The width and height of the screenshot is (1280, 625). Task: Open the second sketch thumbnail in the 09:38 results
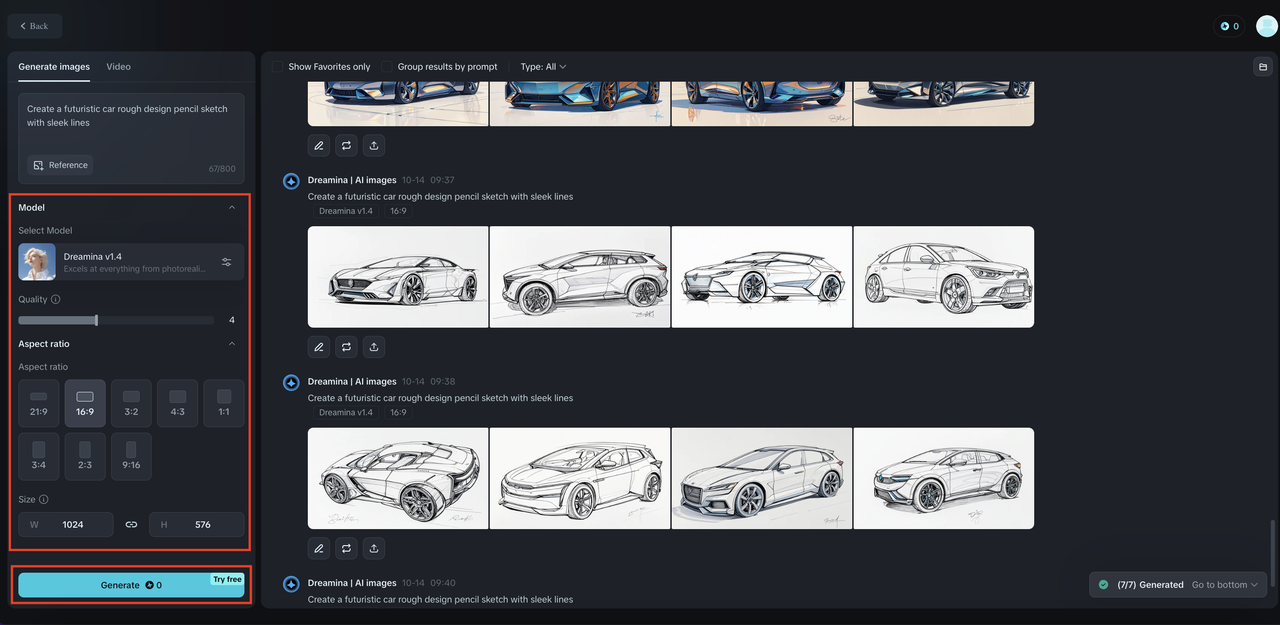[580, 478]
